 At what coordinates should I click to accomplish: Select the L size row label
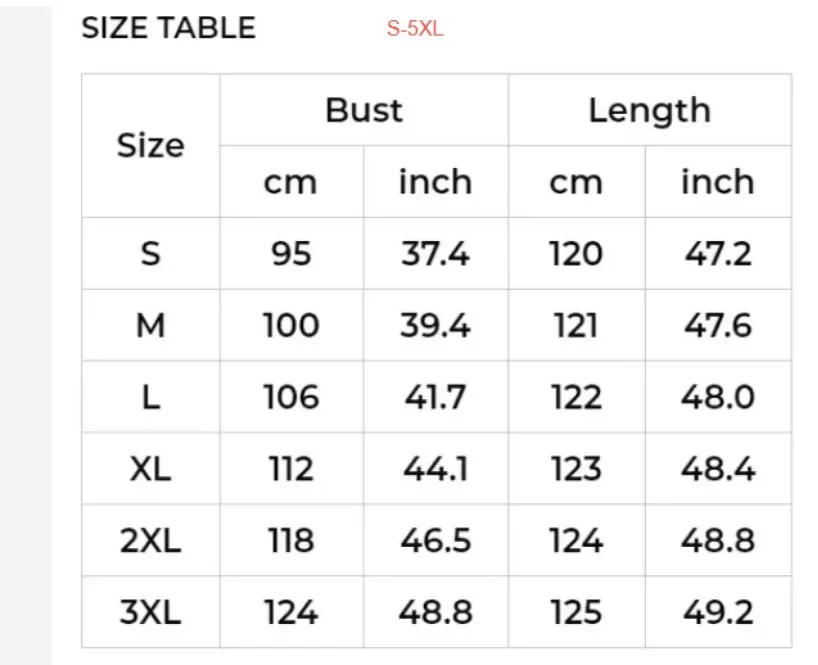coord(151,398)
